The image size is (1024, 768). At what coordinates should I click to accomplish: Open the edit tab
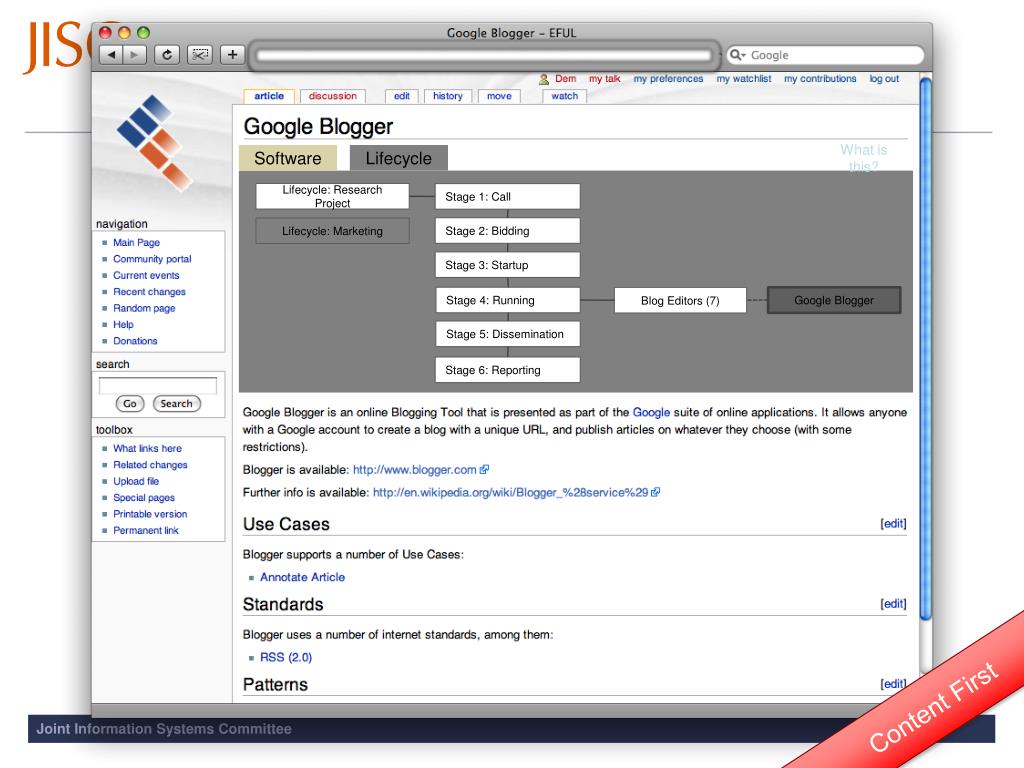(x=402, y=96)
